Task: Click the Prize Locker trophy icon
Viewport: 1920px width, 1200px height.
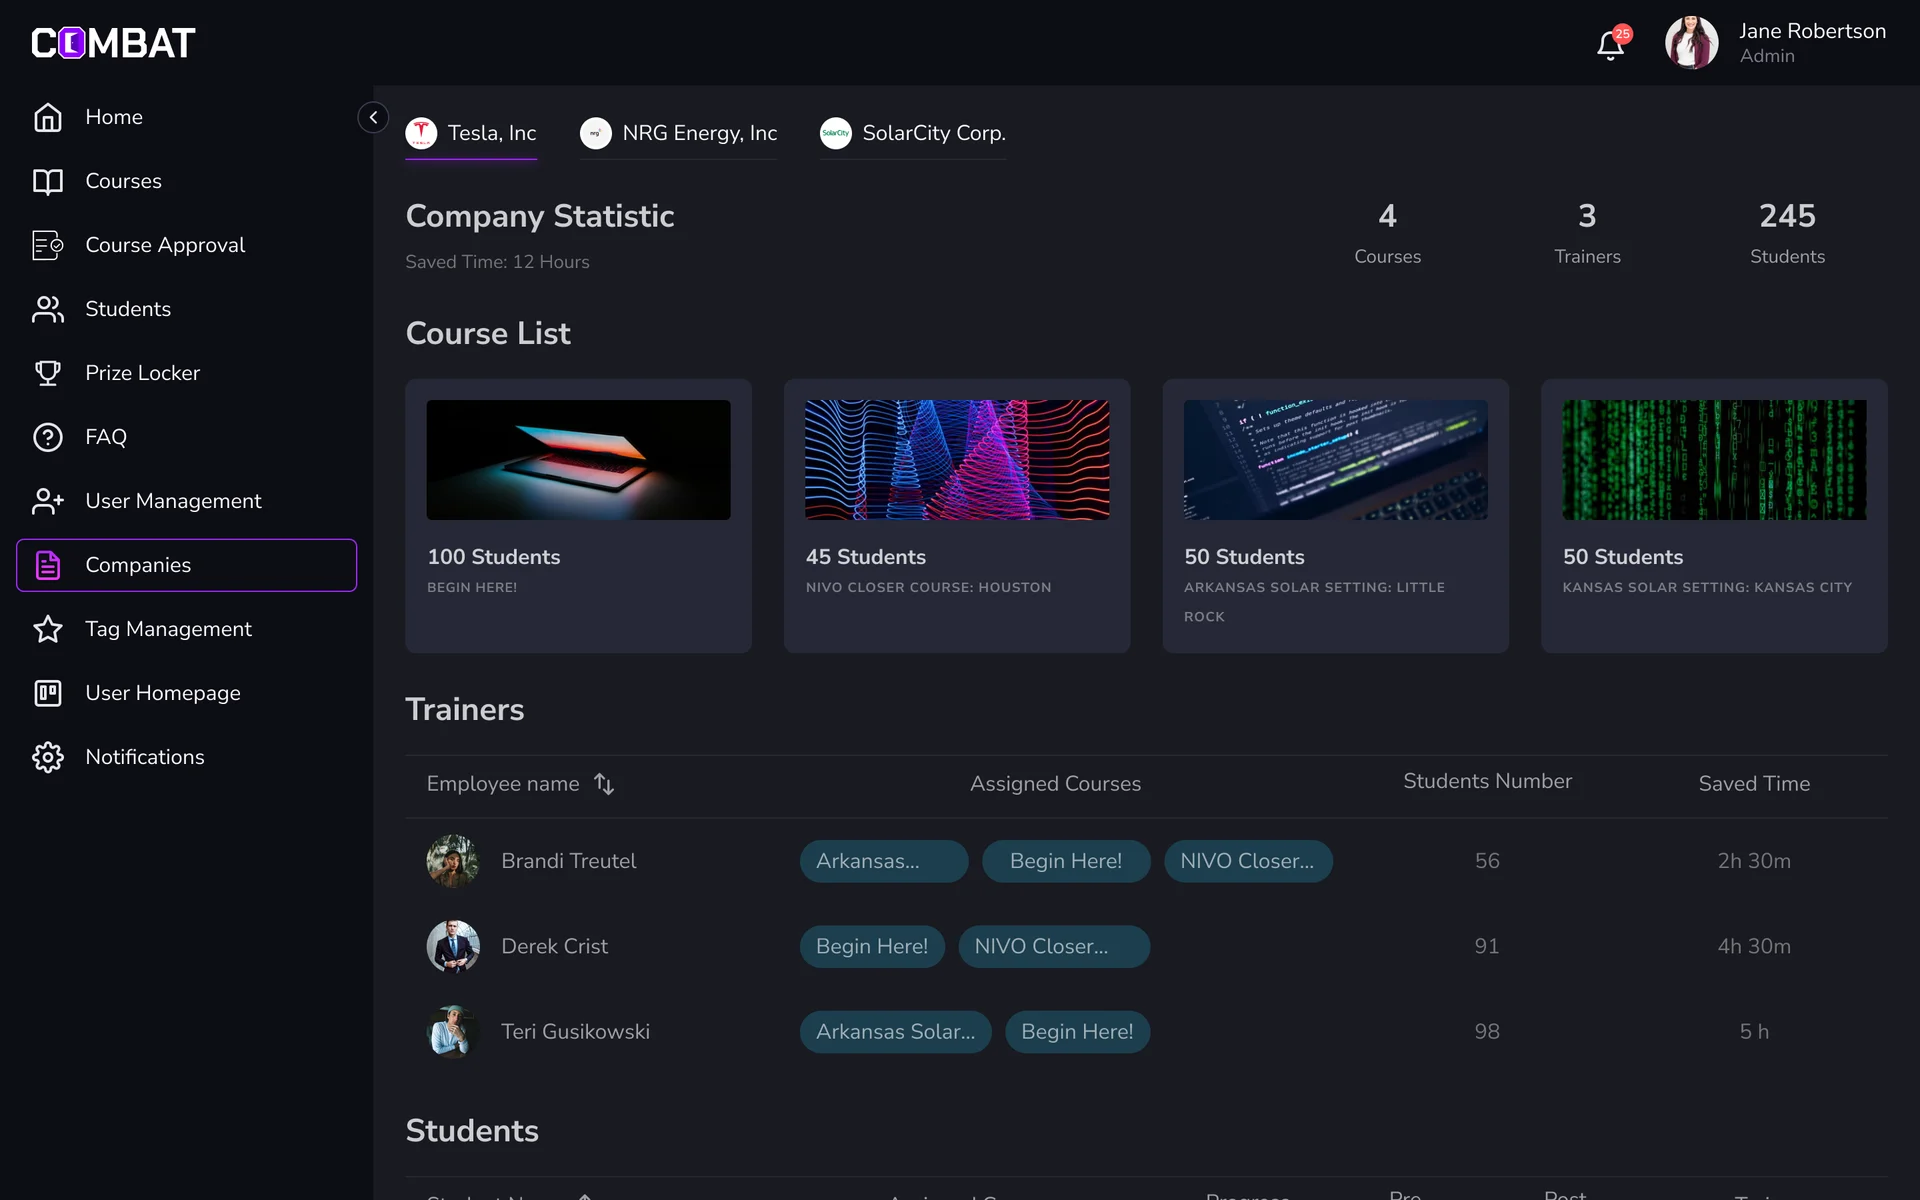Action: pyautogui.click(x=48, y=373)
